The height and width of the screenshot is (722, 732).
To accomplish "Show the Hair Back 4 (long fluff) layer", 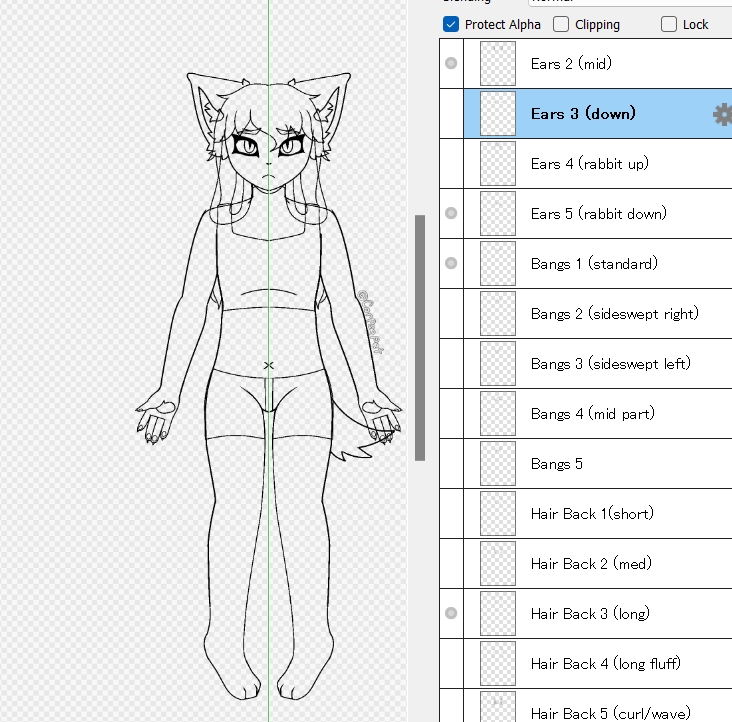I will coord(451,663).
